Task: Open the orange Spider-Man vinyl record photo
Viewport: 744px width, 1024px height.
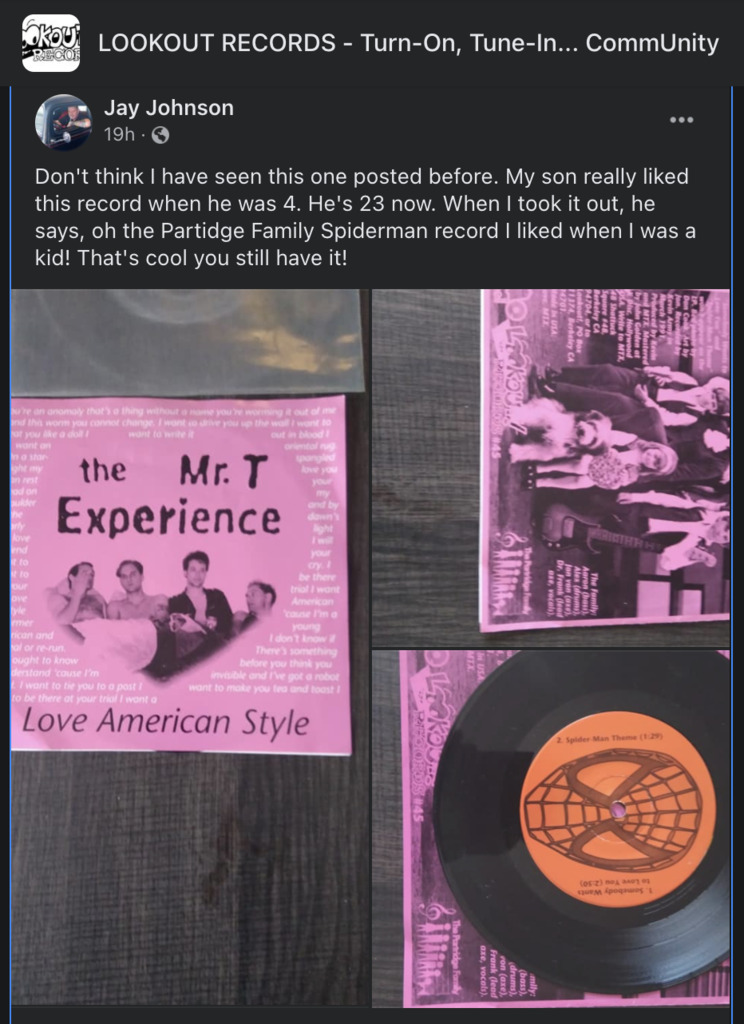Action: pyautogui.click(x=551, y=828)
